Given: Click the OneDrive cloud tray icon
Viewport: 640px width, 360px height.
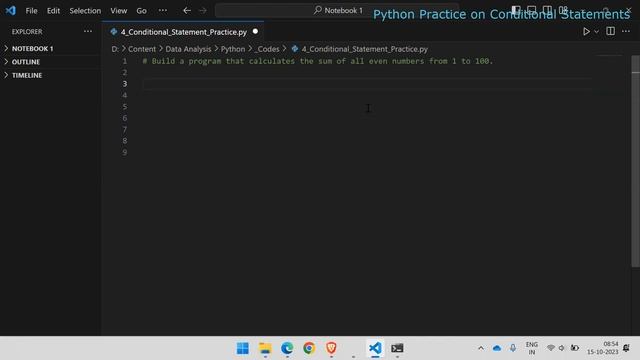Looking at the screenshot, I should (497, 348).
